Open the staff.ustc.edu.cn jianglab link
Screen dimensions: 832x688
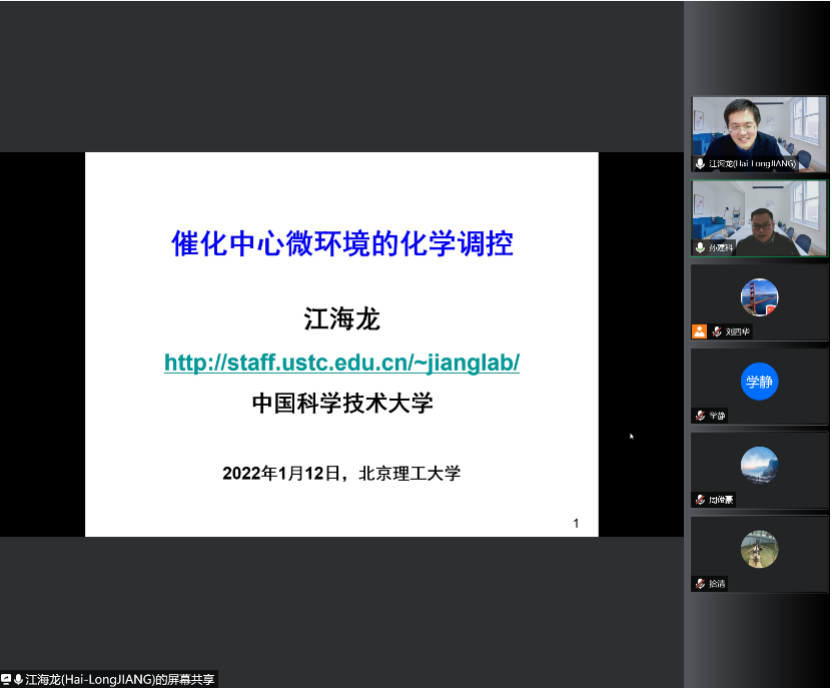point(342,363)
